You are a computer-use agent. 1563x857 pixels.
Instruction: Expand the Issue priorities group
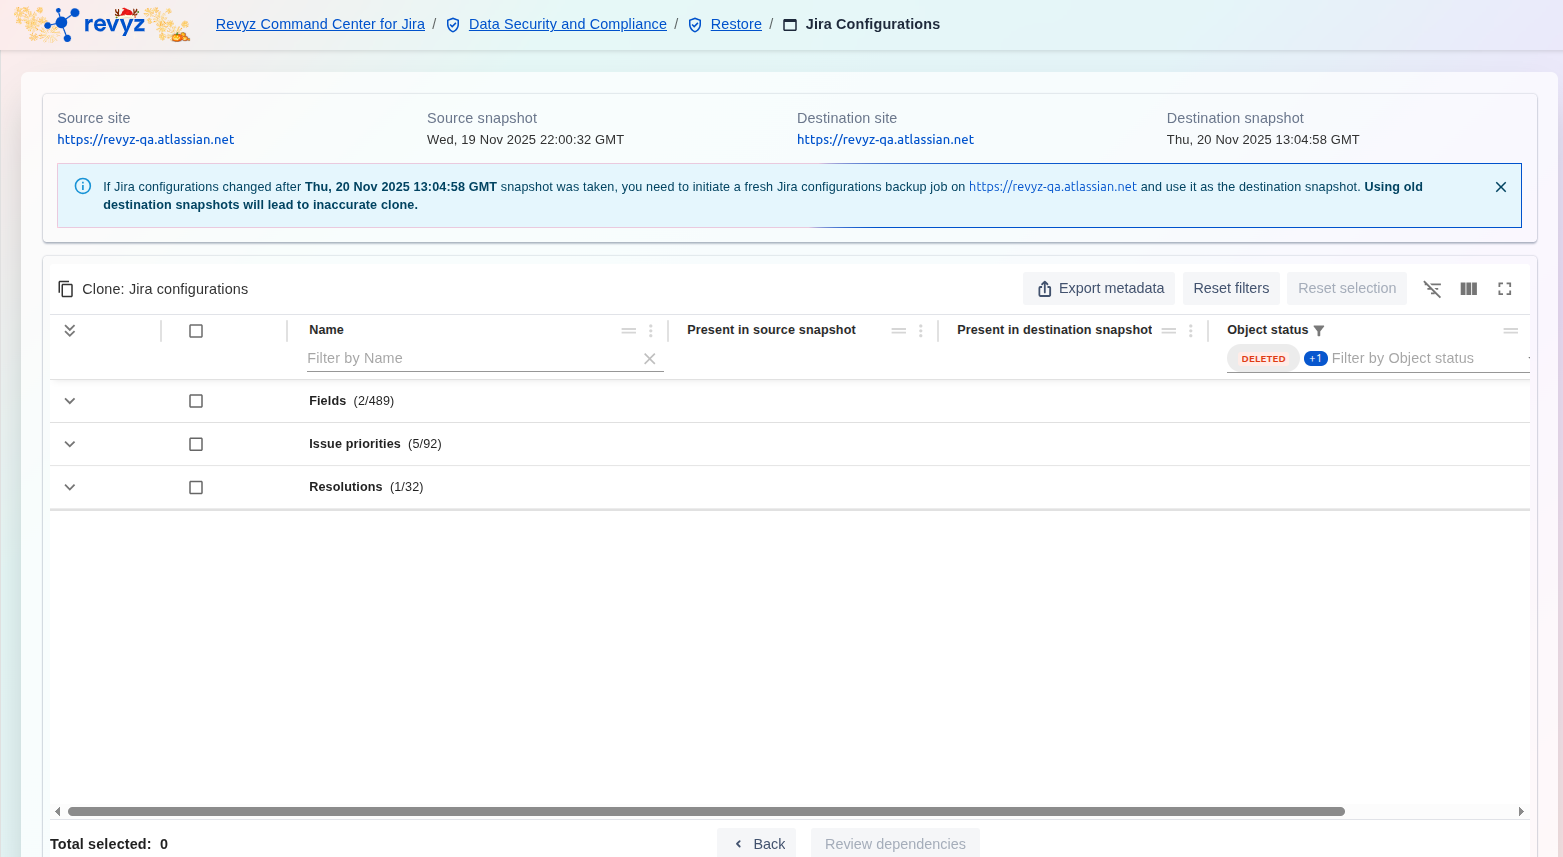70,444
